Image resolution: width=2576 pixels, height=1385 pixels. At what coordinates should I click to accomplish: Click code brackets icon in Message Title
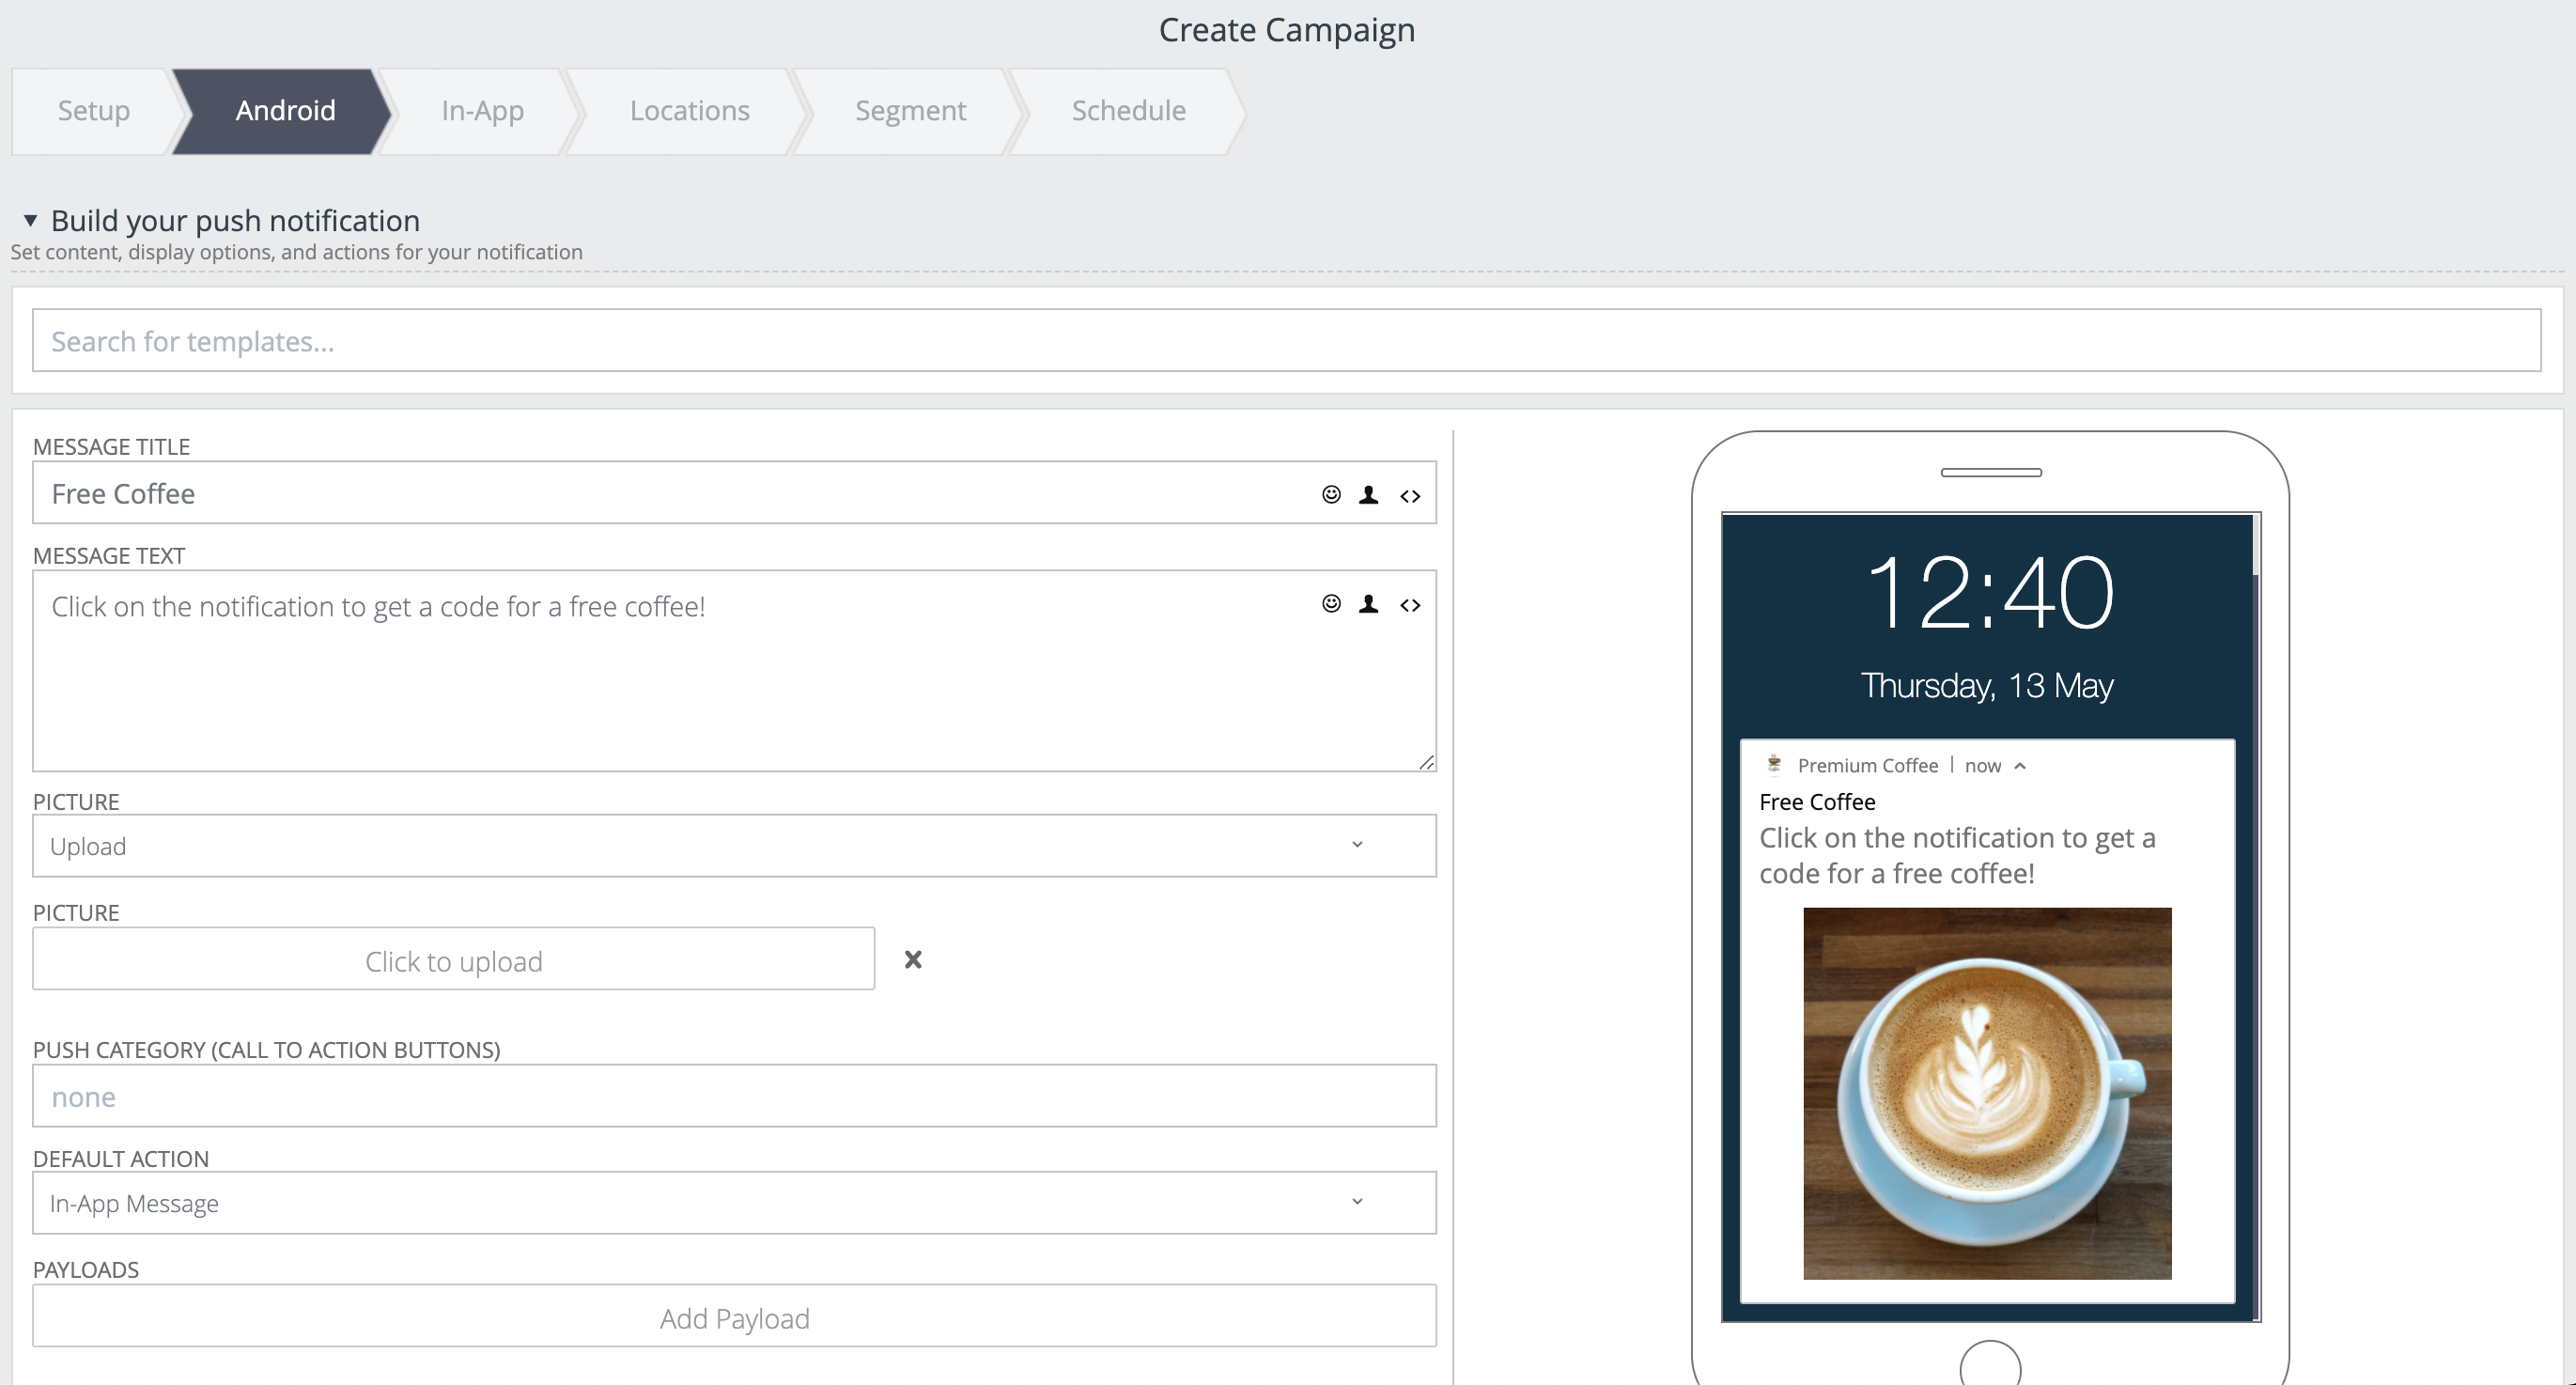[1410, 495]
